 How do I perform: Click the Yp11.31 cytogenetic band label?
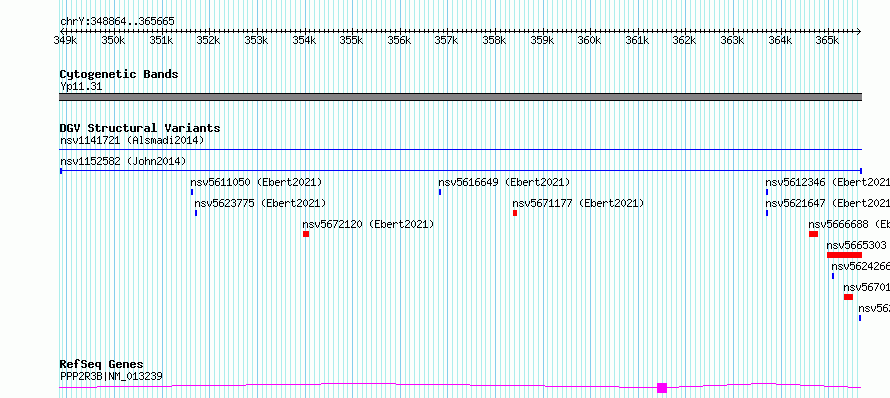click(81, 86)
